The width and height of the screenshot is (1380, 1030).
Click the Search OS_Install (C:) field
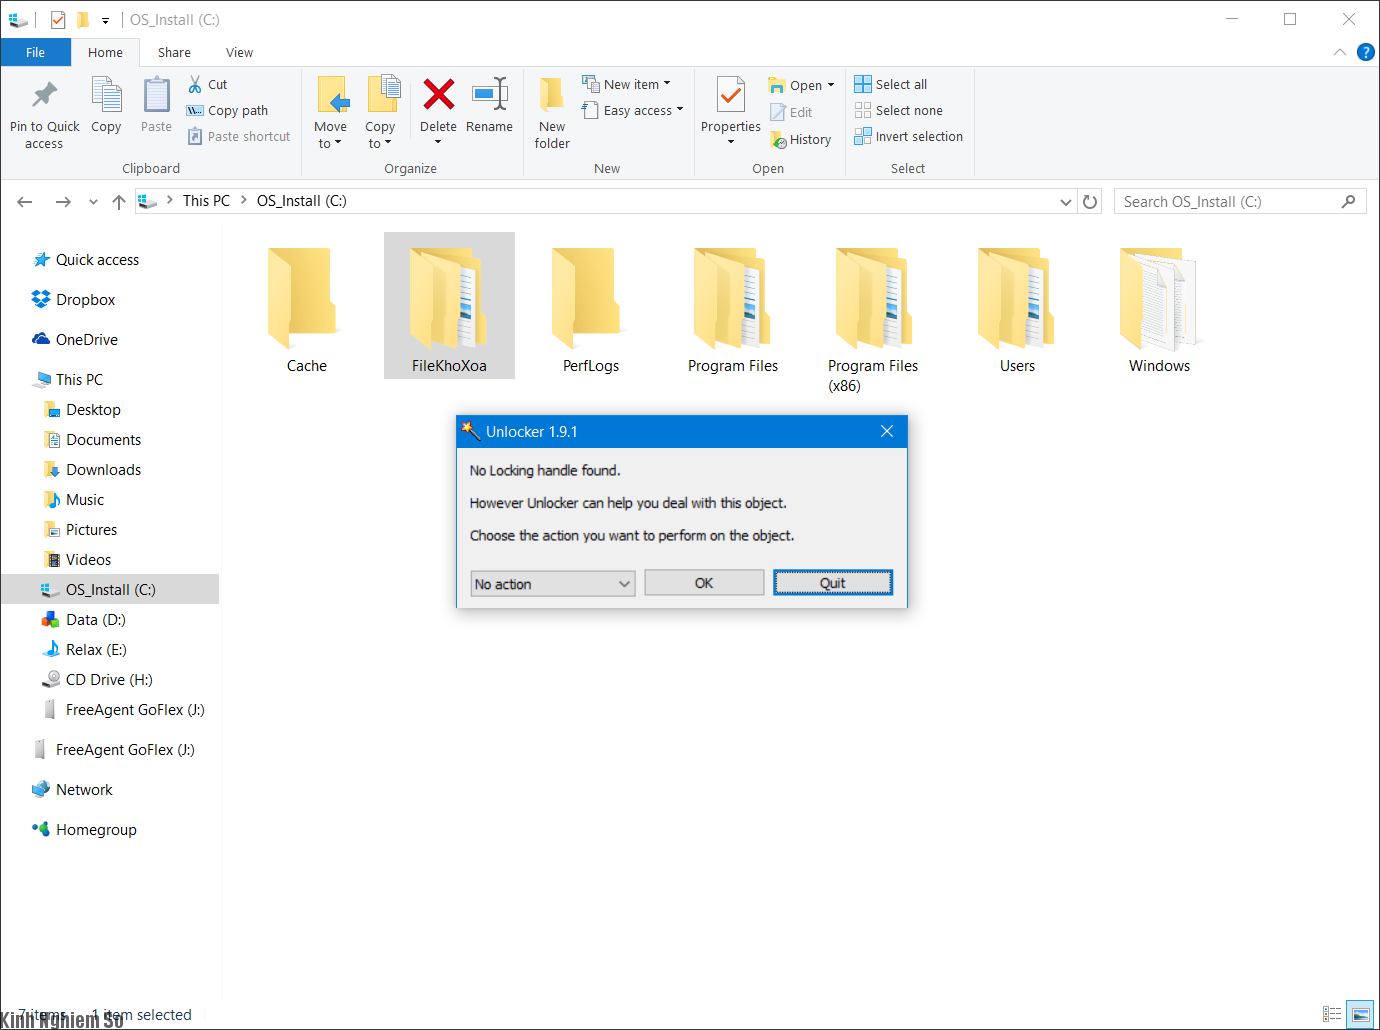click(1240, 202)
